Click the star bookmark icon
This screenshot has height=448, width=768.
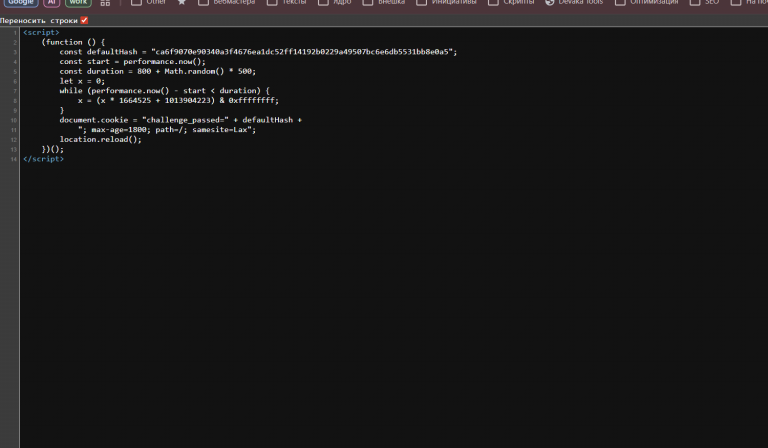[182, 2]
